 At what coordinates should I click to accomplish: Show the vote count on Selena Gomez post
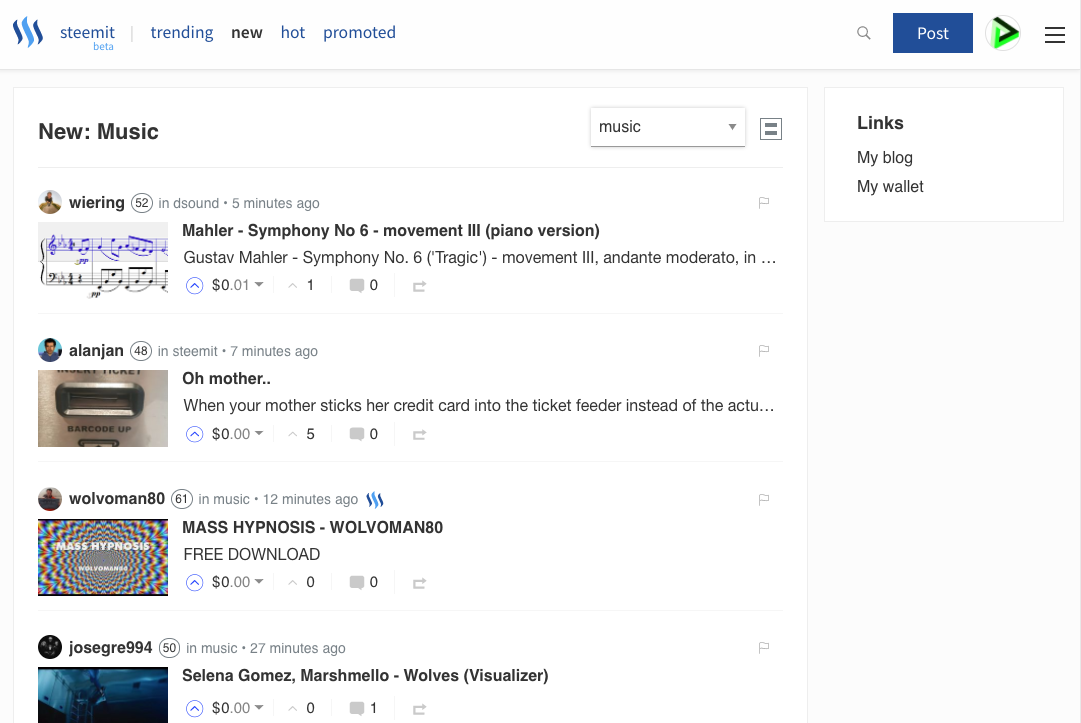click(302, 708)
